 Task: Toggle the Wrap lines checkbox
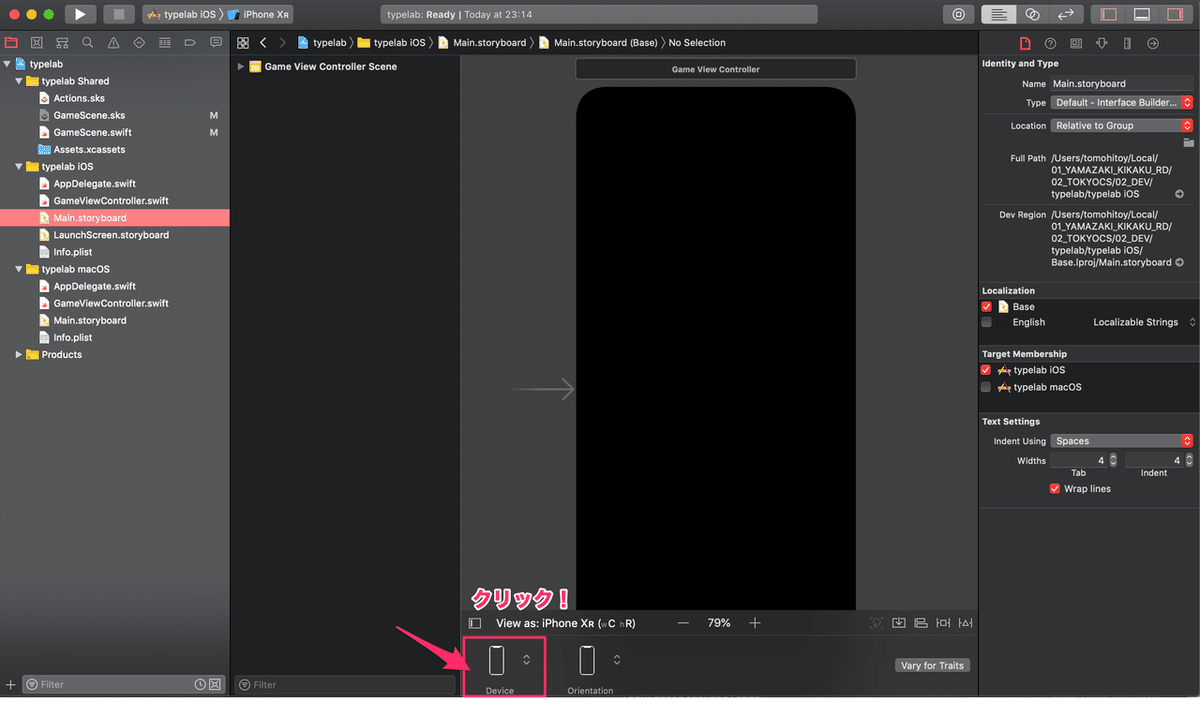[1055, 489]
